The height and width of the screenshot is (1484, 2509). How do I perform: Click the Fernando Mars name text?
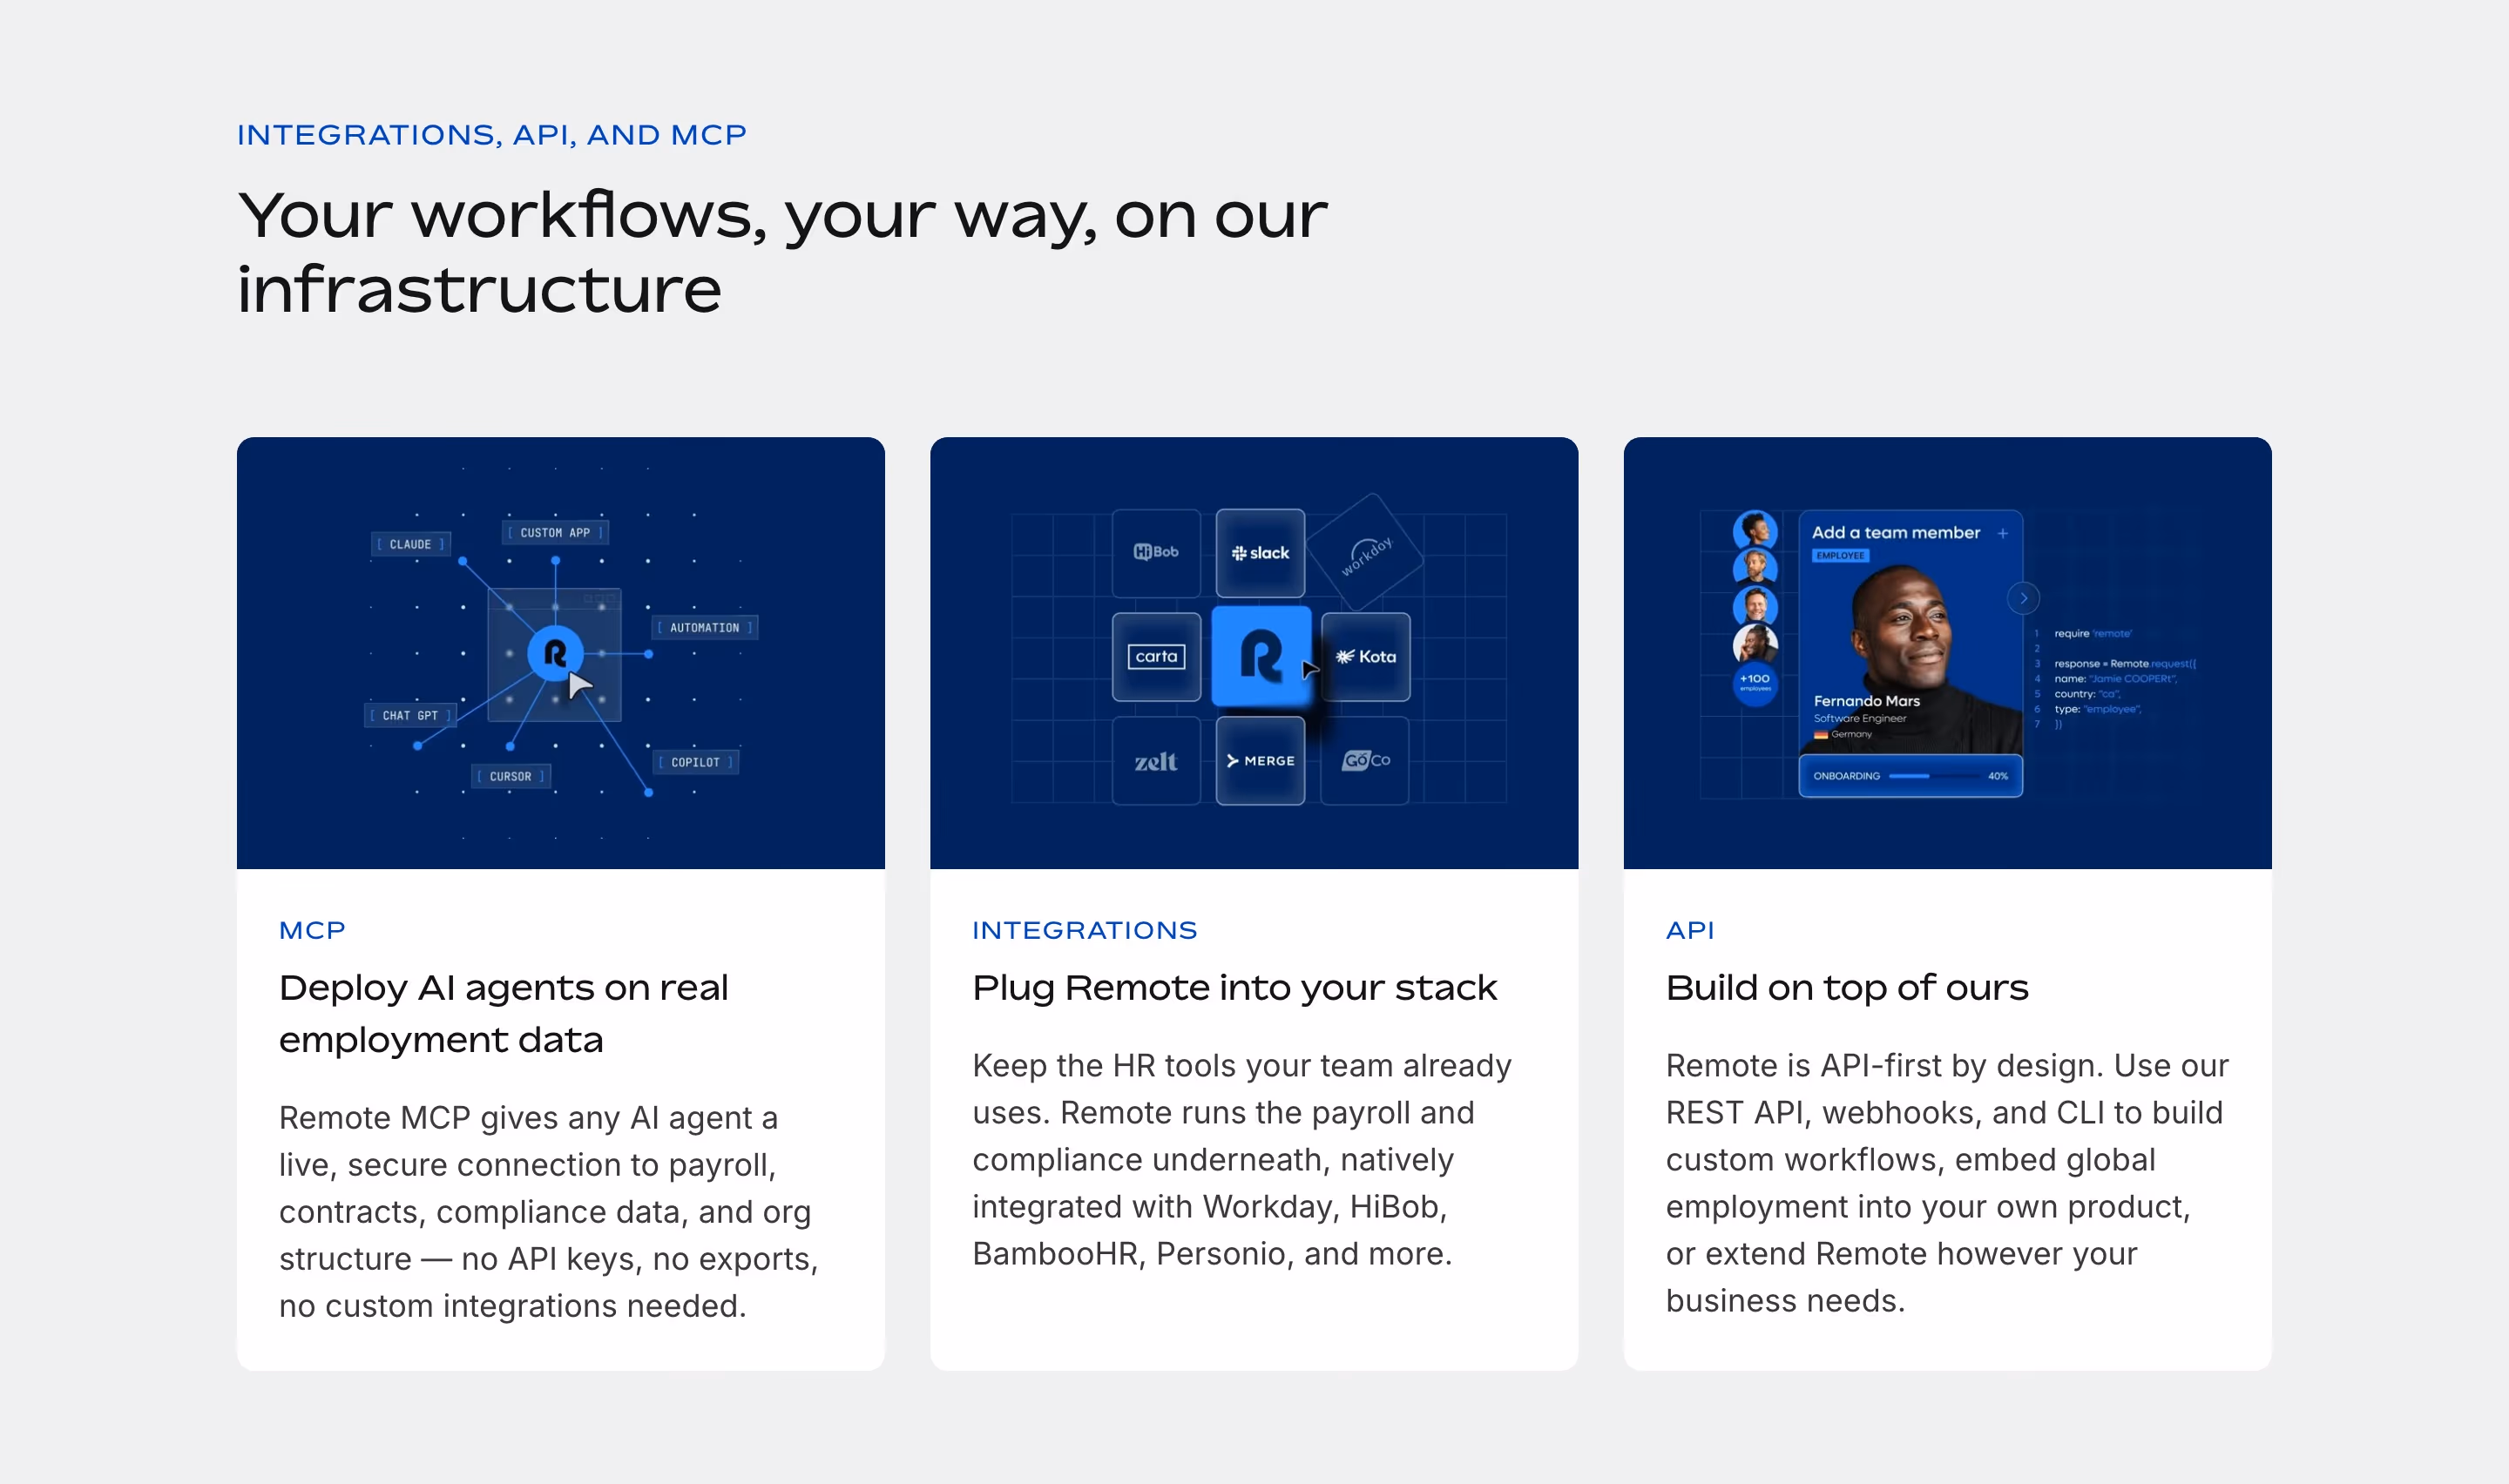(1866, 701)
